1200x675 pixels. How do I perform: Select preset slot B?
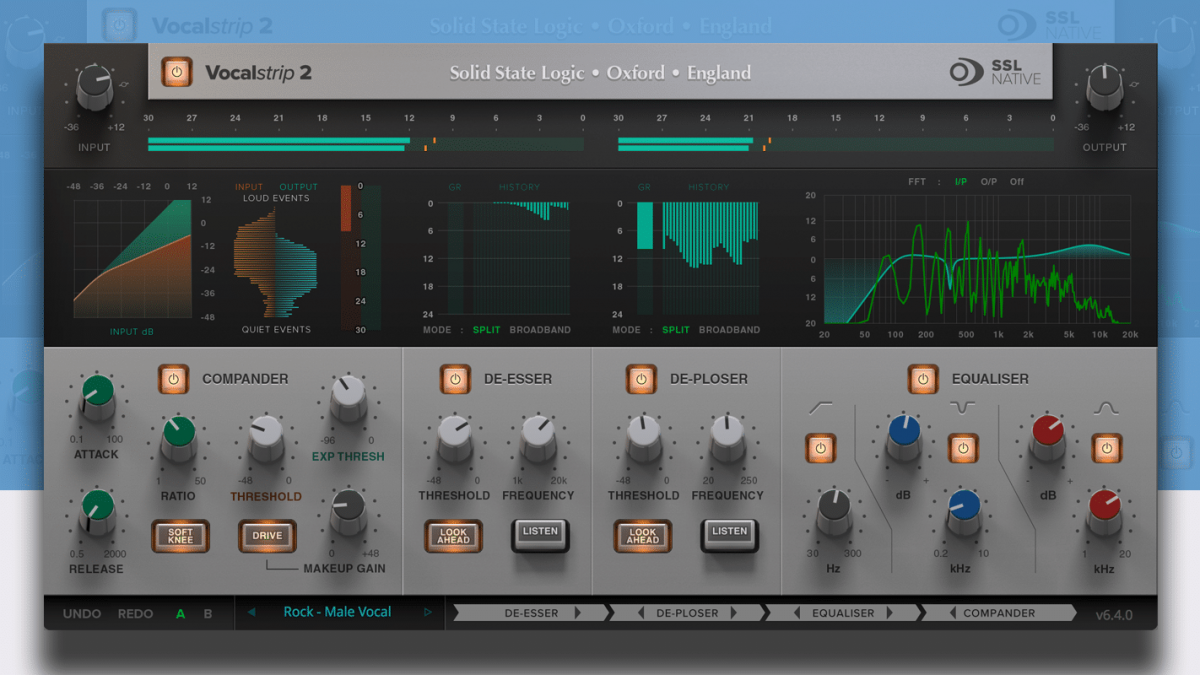coord(208,613)
